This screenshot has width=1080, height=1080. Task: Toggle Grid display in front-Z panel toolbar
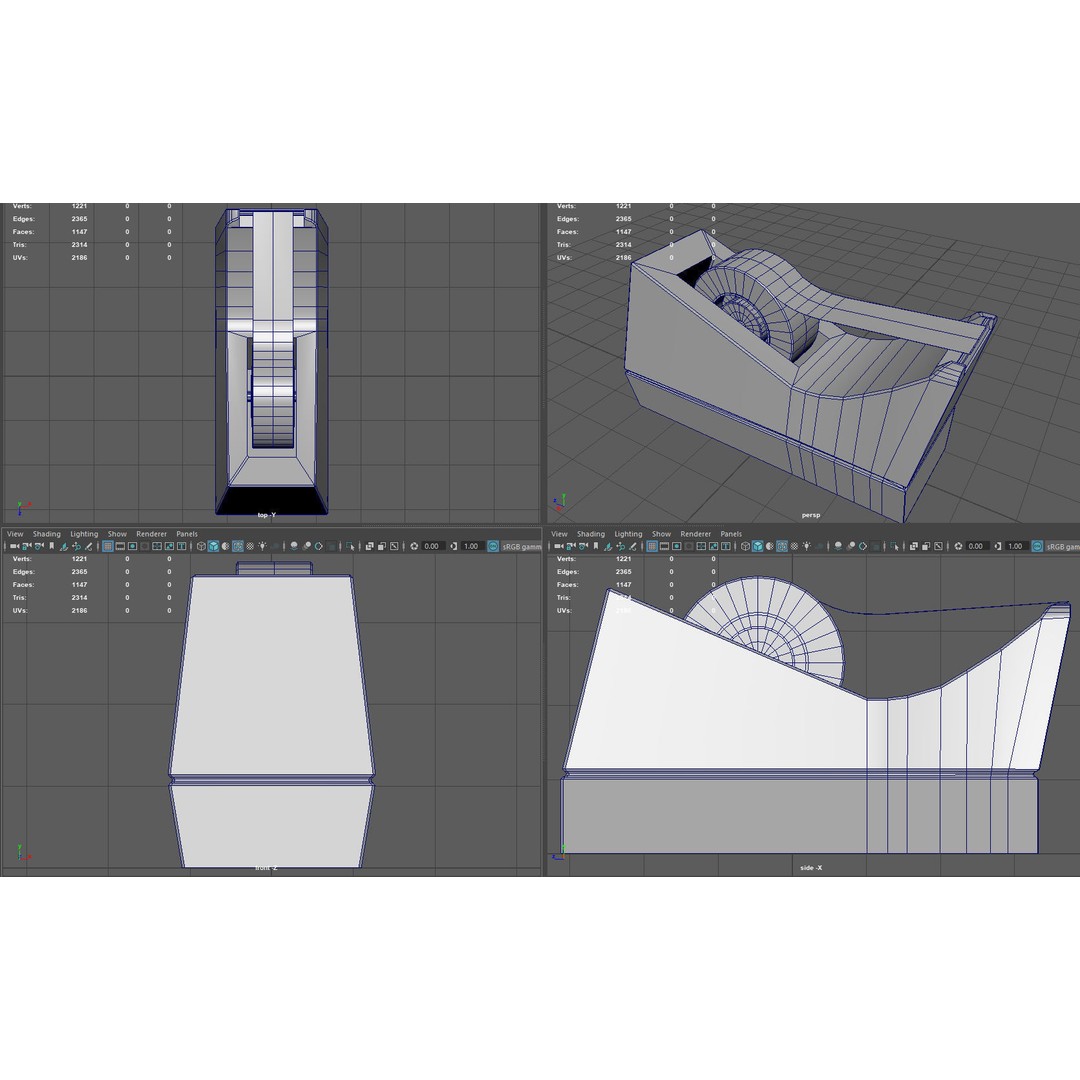point(107,546)
